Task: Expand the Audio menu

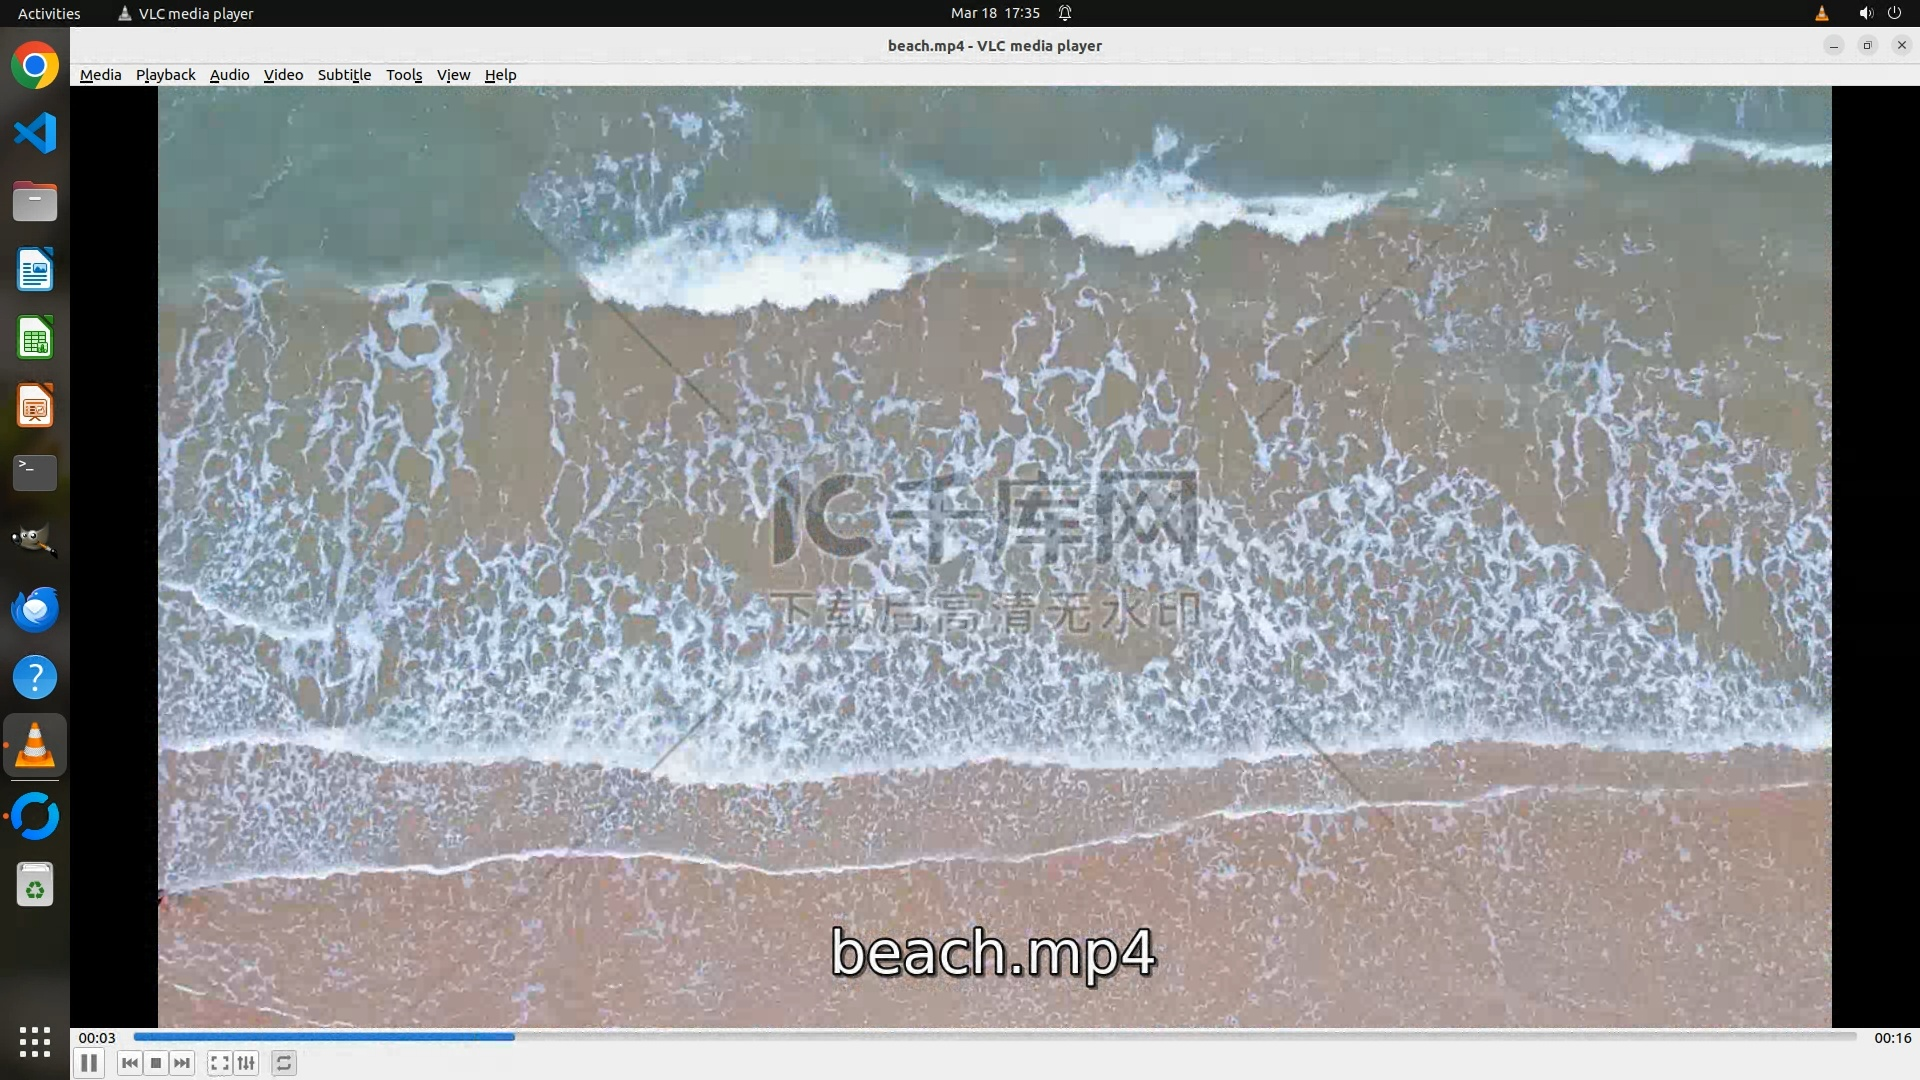Action: (229, 75)
